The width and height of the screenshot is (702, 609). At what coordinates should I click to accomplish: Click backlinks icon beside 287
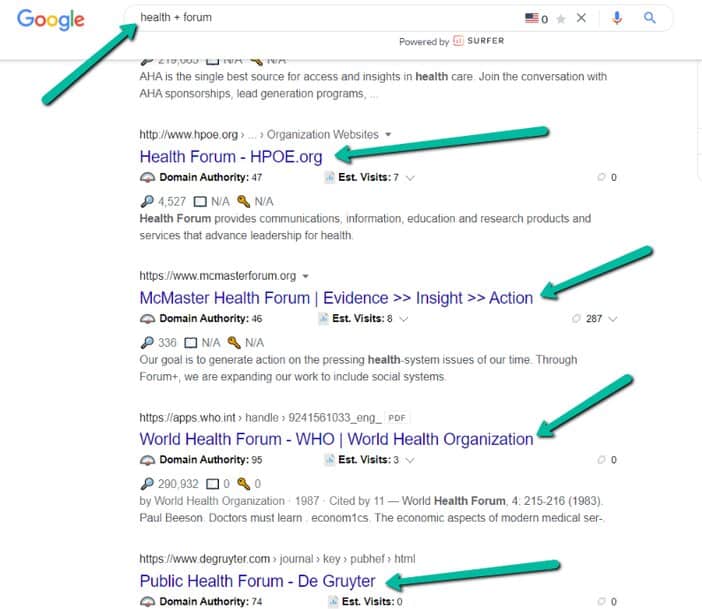[x=576, y=319]
